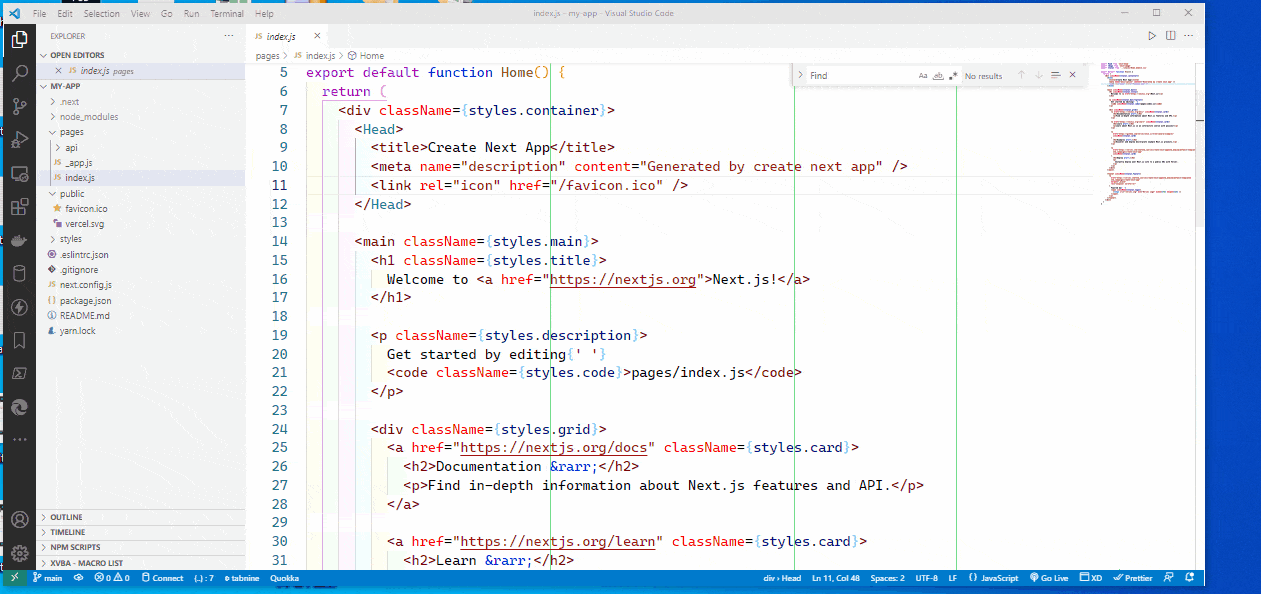Open the Explorer view in activity bar
The image size is (1261, 594).
(19, 41)
